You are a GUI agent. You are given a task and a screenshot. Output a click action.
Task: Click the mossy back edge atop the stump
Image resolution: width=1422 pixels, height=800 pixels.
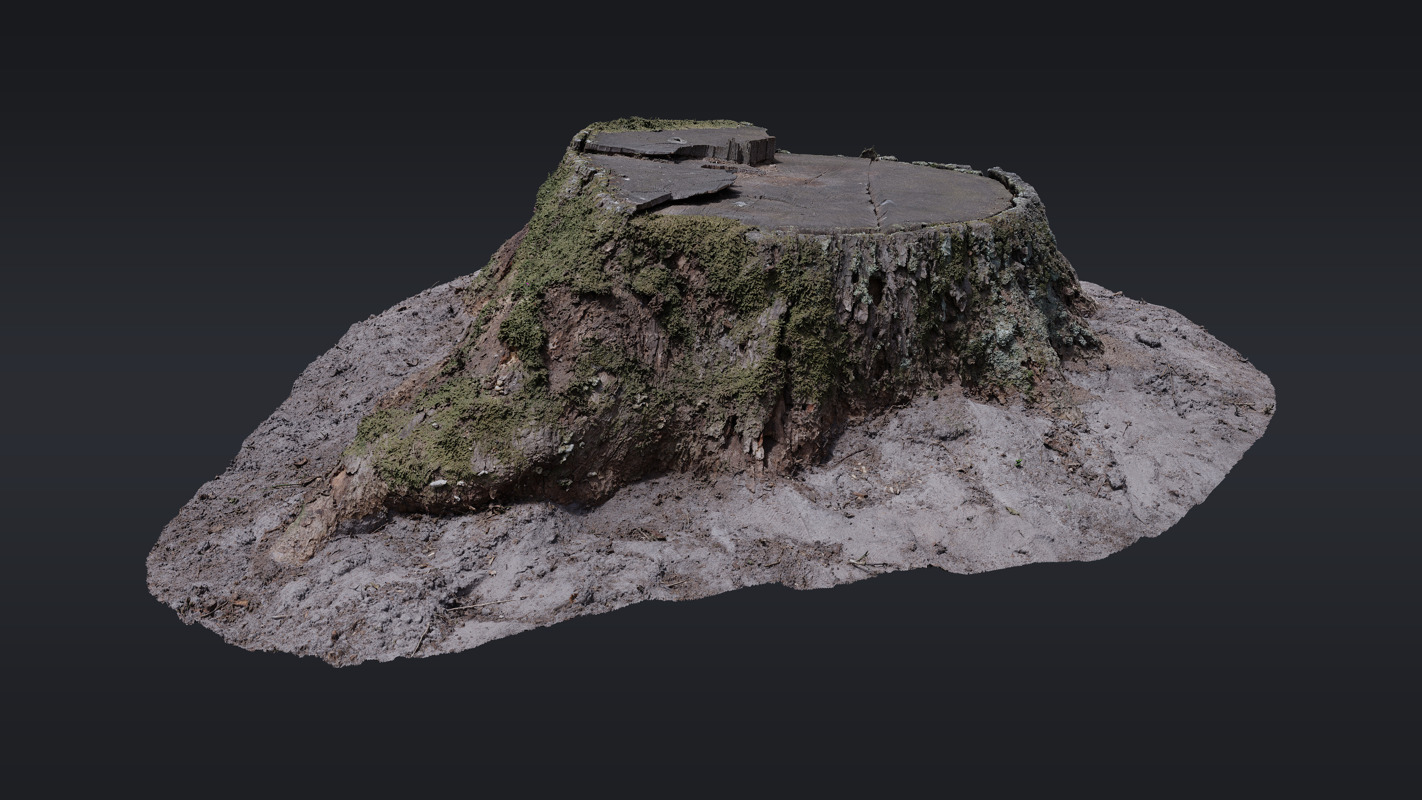[660, 124]
